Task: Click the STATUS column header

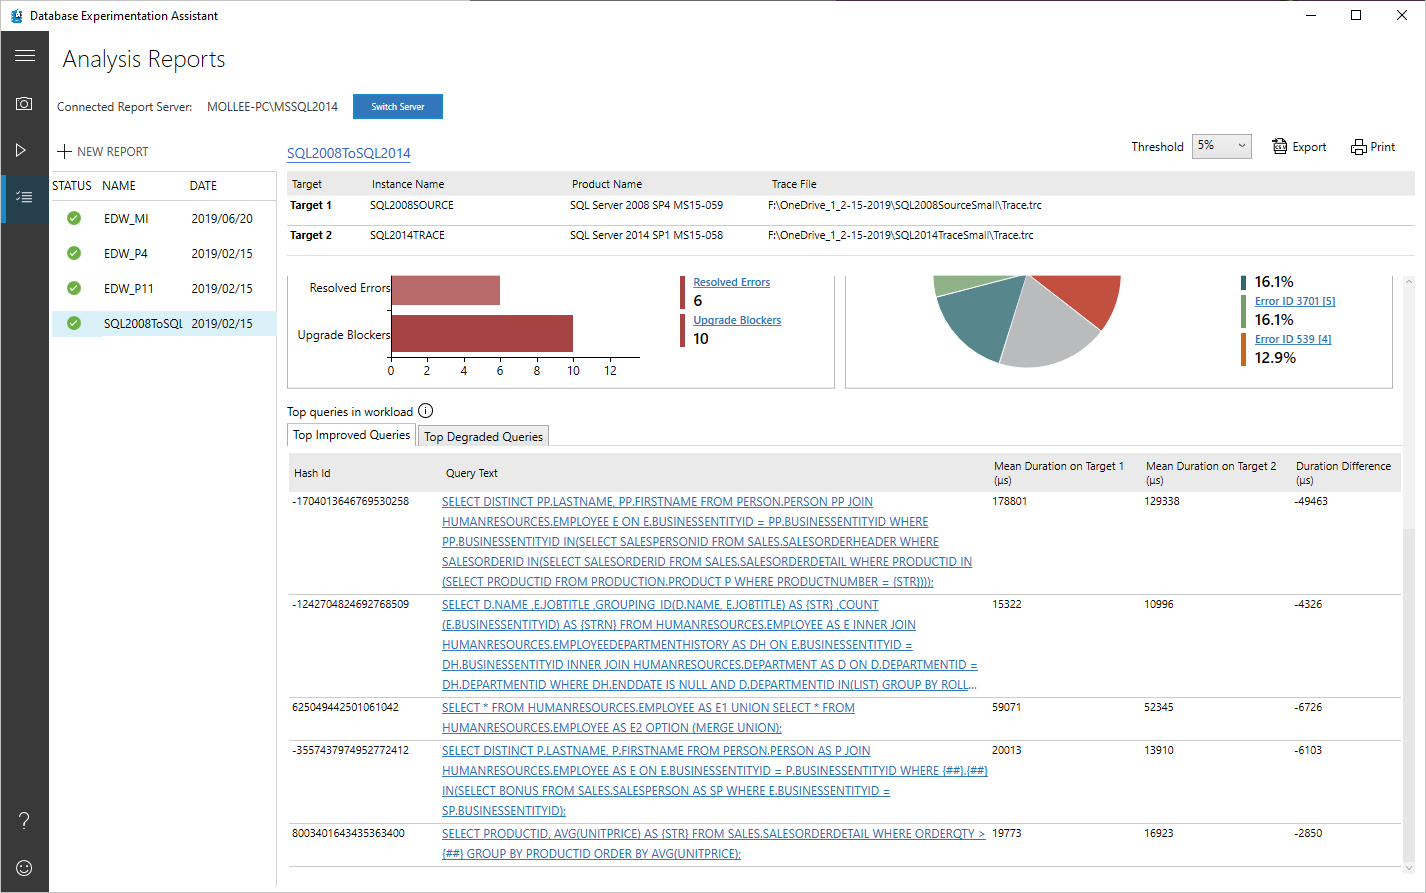Action: pyautogui.click(x=72, y=186)
